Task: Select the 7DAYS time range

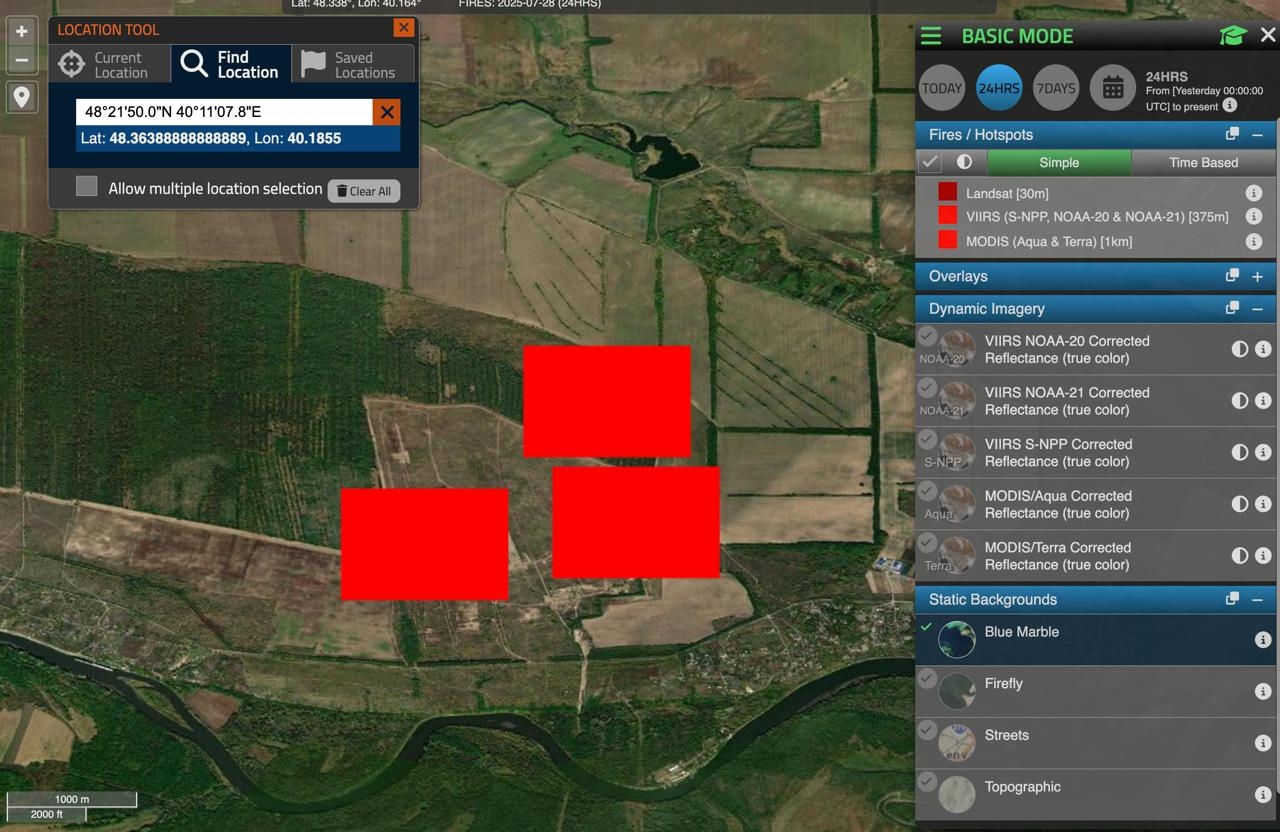Action: point(1055,88)
